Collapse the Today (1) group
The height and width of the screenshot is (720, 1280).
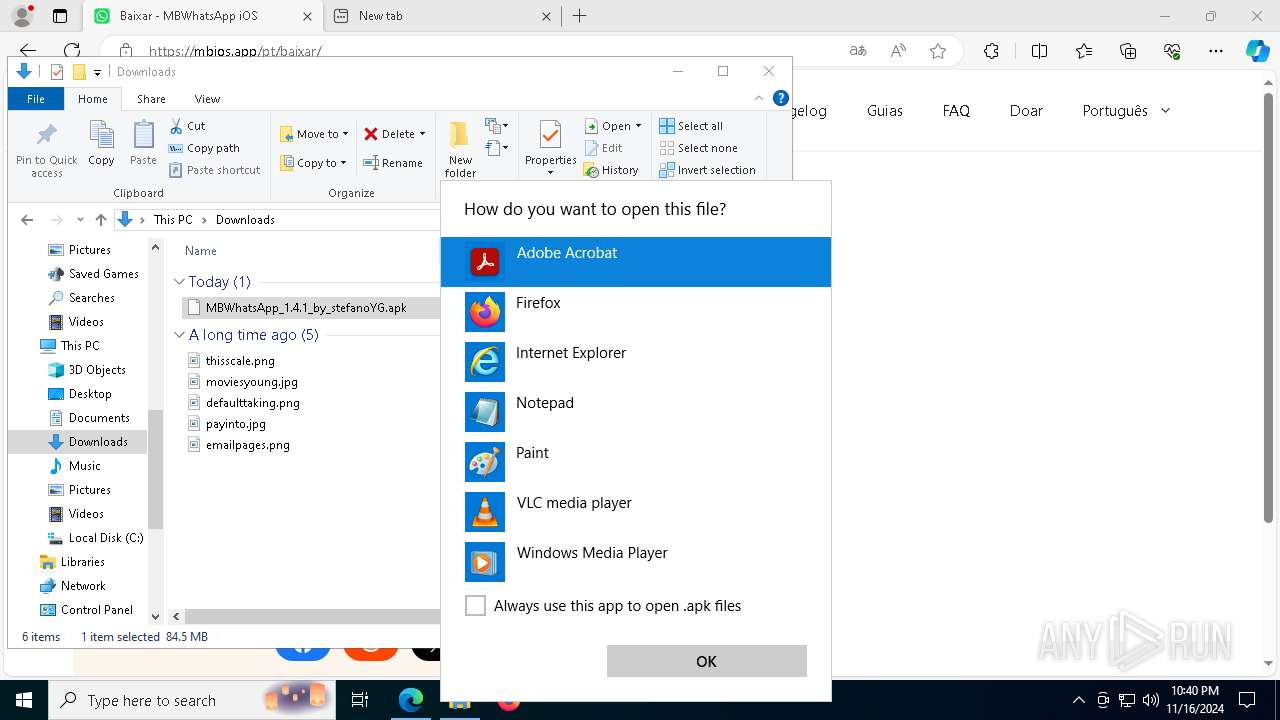coord(179,282)
